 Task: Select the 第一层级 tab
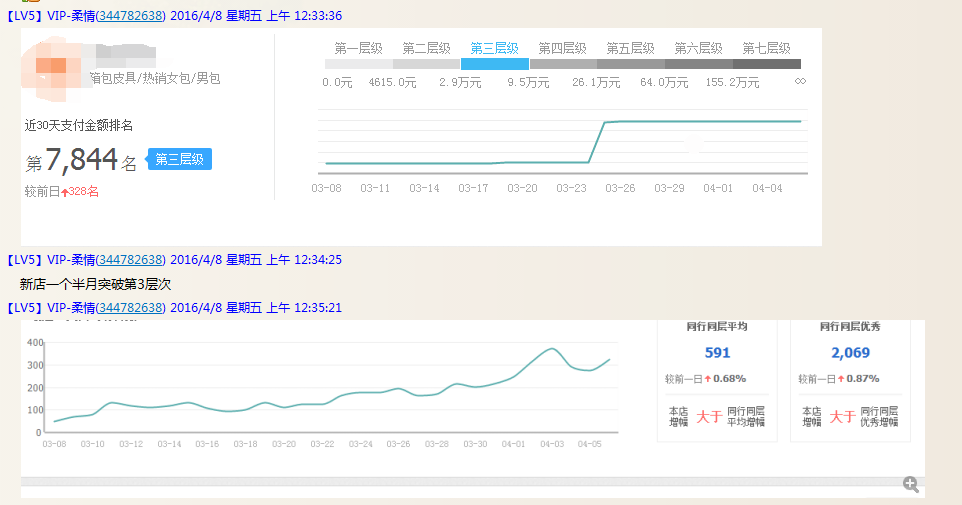358,48
